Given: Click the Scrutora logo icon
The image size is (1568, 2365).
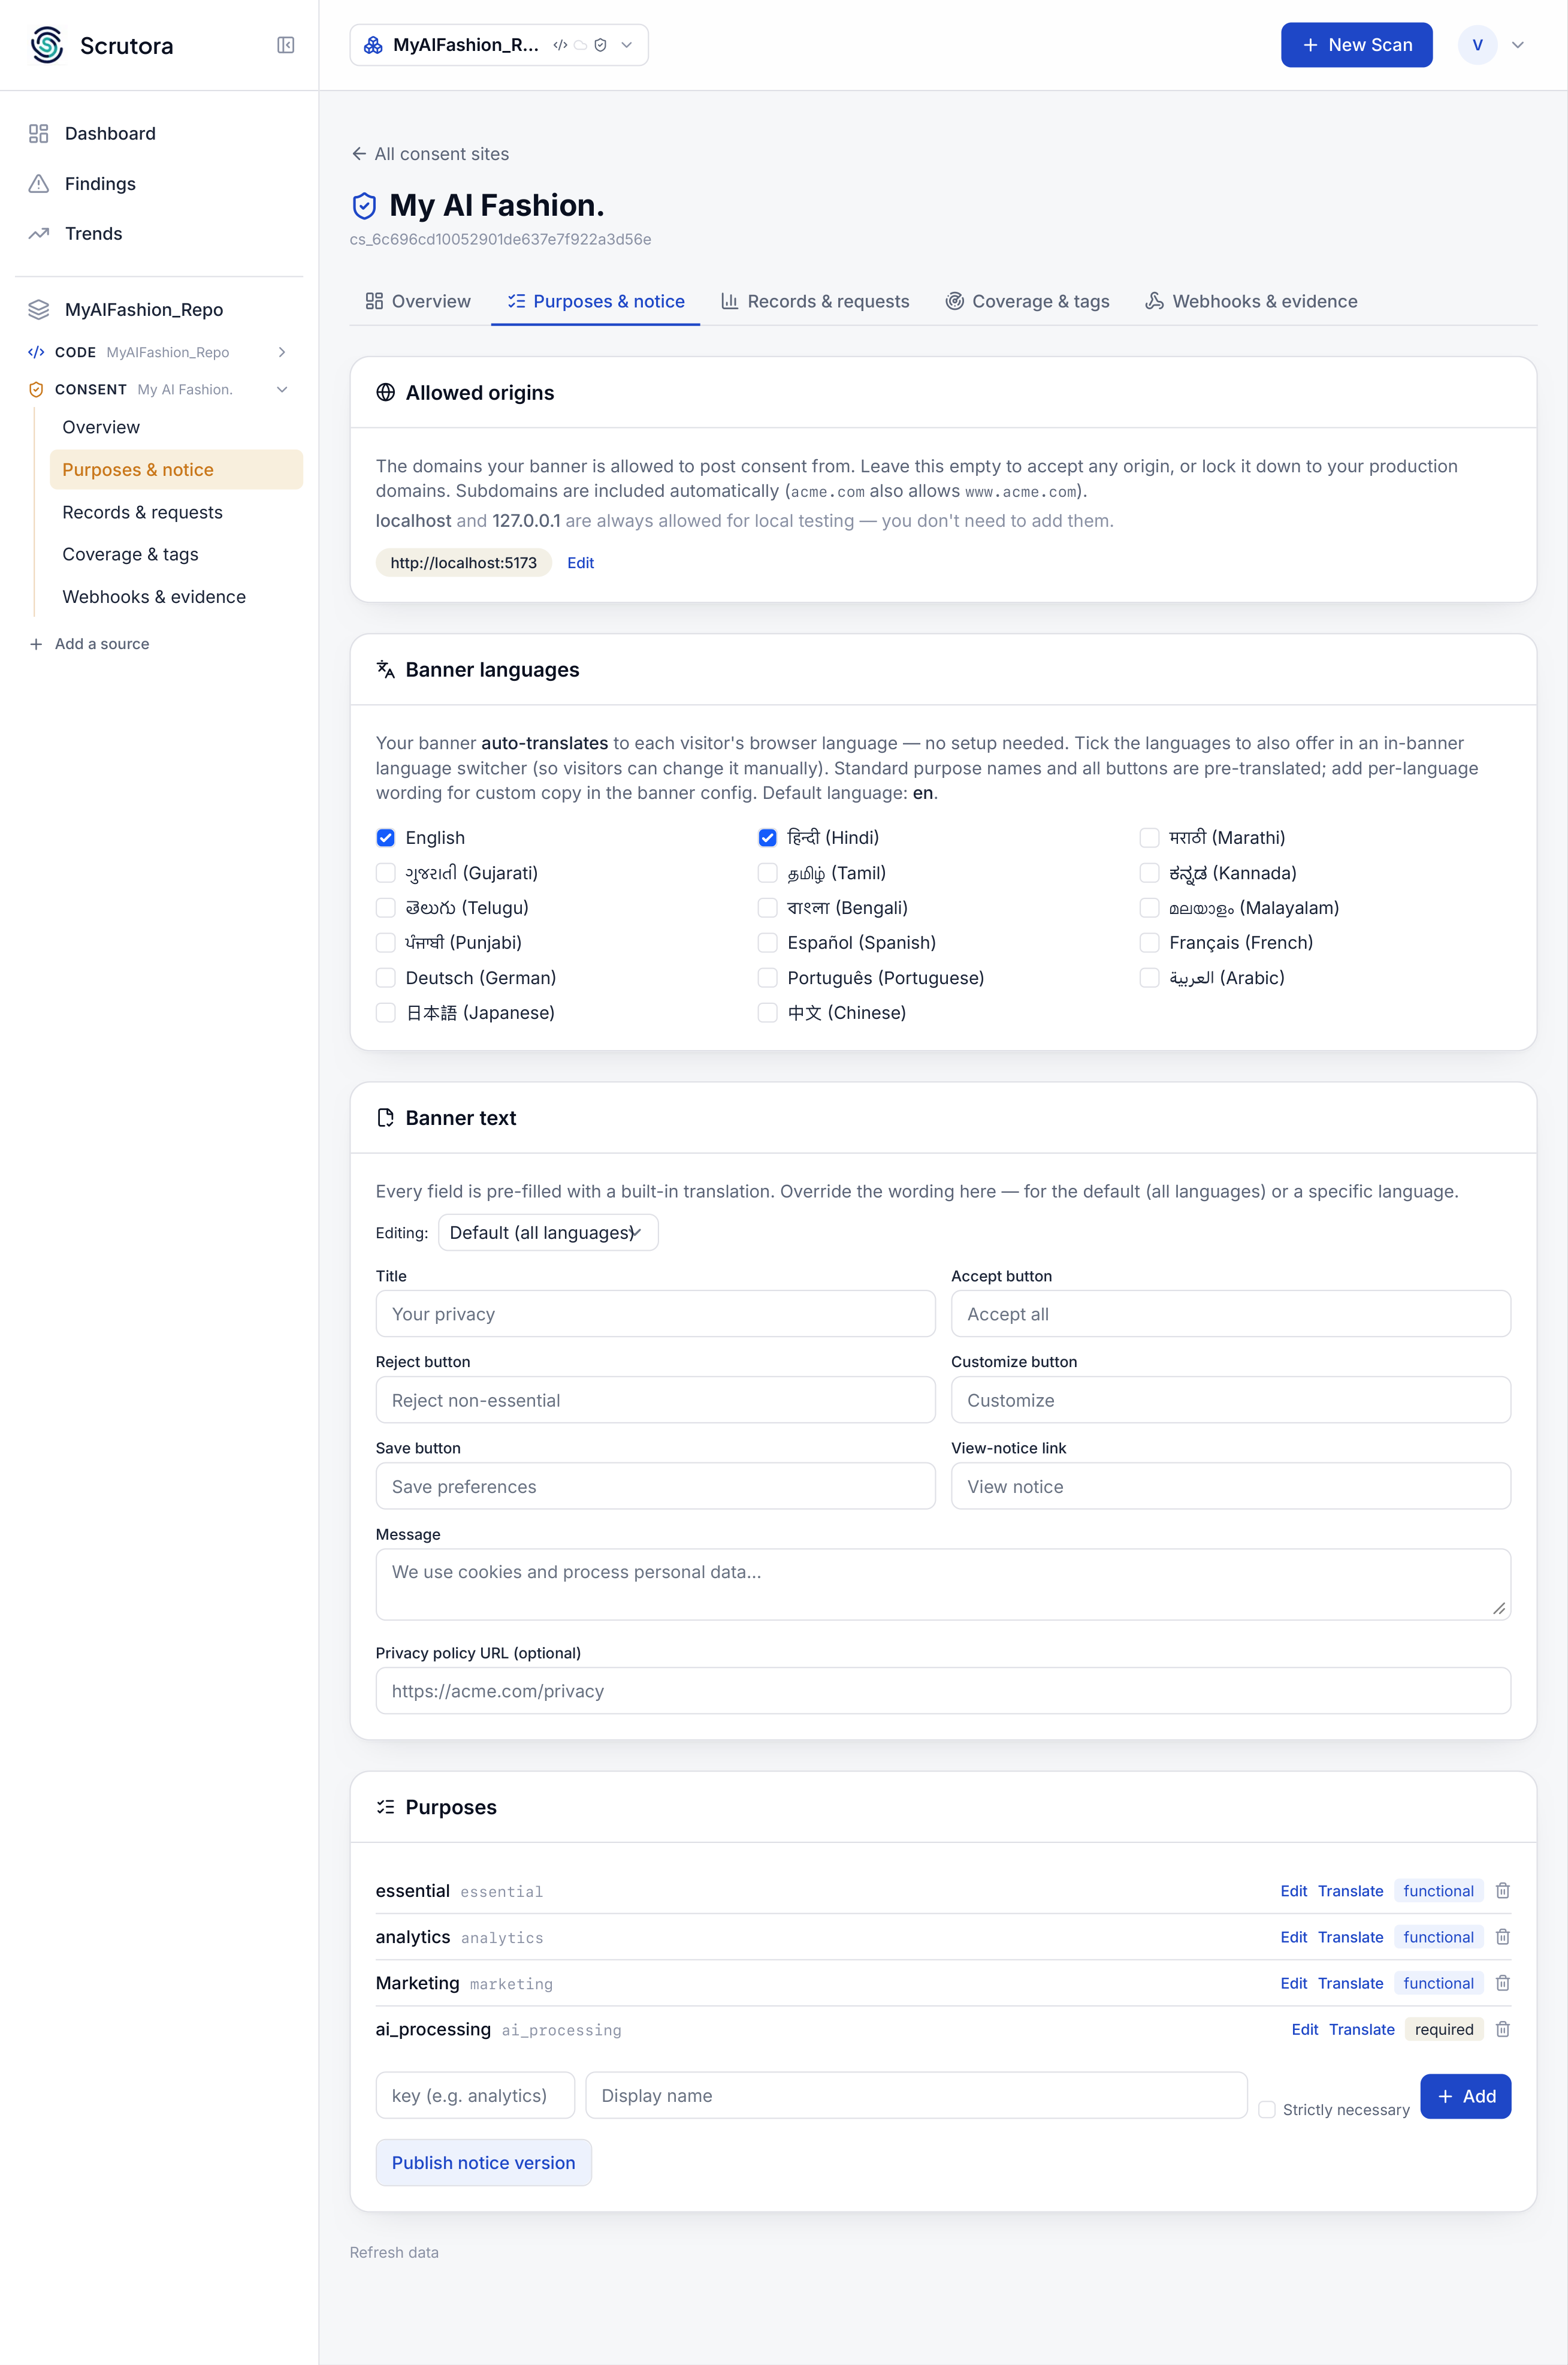Looking at the screenshot, I should tap(47, 45).
